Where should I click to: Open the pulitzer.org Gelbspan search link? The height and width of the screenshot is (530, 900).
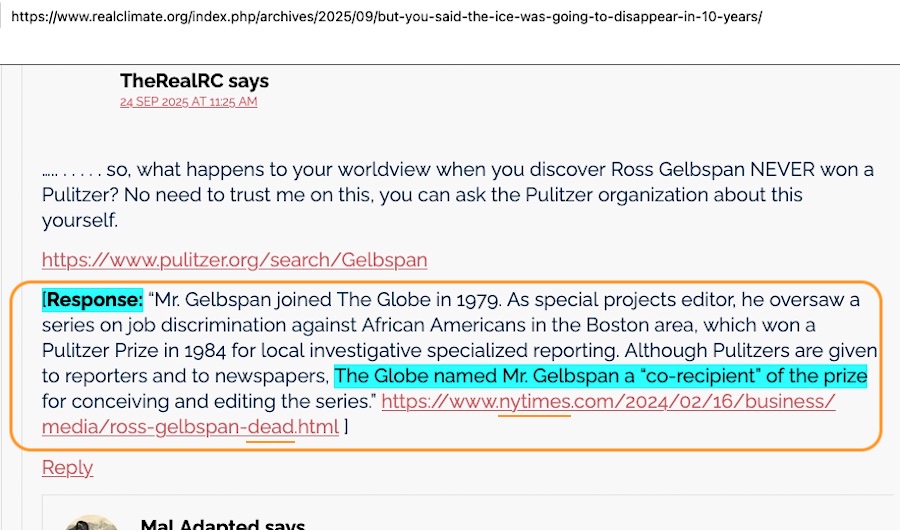234,260
